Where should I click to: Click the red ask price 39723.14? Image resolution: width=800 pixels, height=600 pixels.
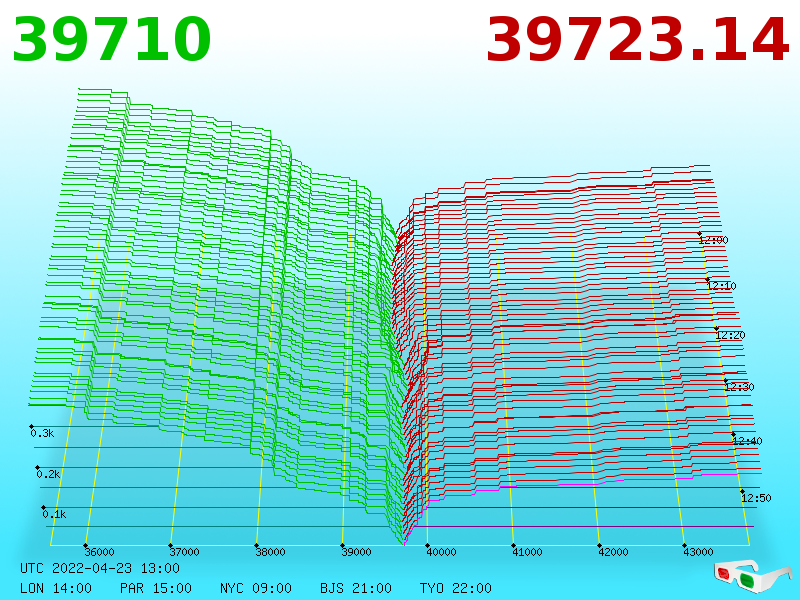[637, 39]
